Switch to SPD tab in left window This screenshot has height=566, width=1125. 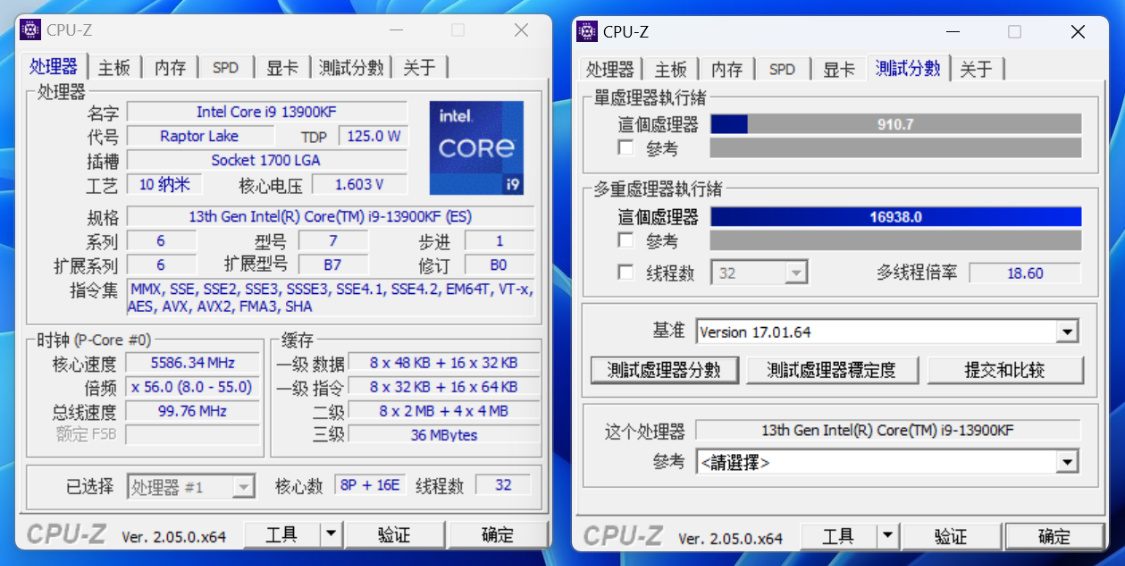pyautogui.click(x=225, y=68)
